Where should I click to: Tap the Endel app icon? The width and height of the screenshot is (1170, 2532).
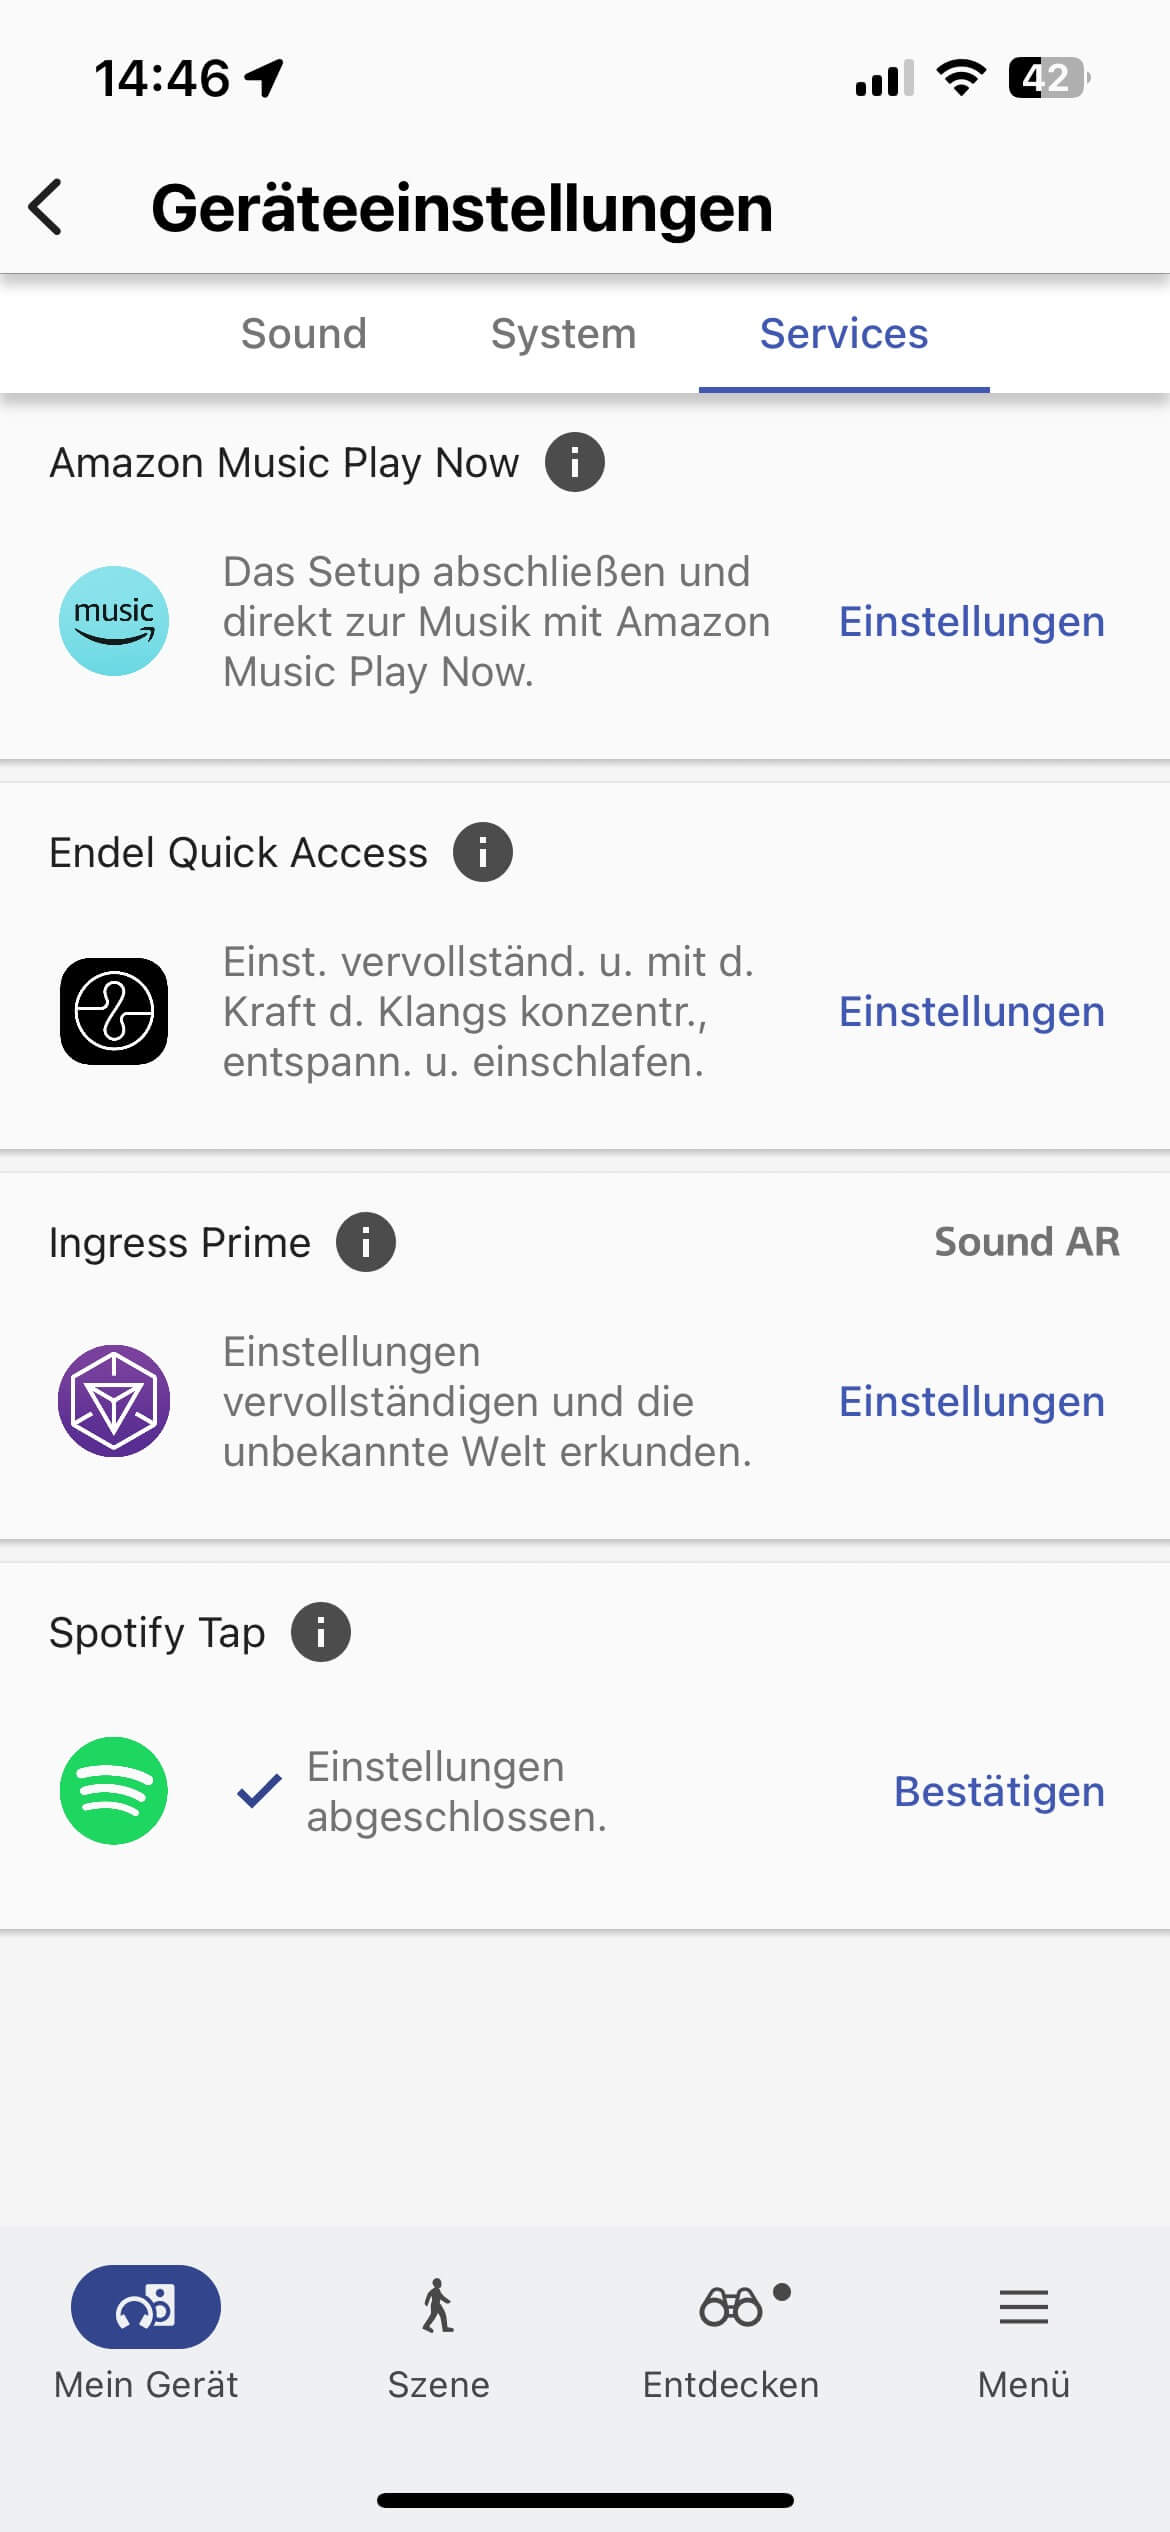pos(114,1011)
